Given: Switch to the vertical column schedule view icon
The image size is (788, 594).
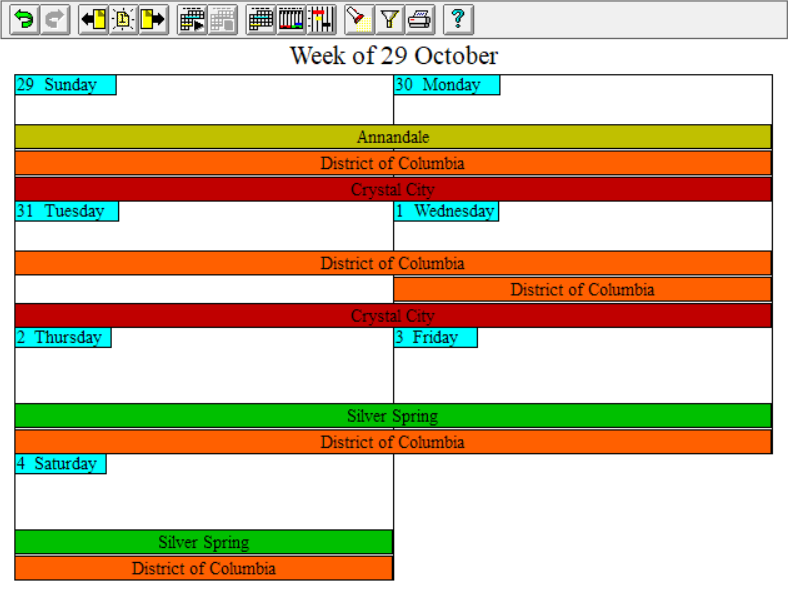Looking at the screenshot, I should coord(291,20).
